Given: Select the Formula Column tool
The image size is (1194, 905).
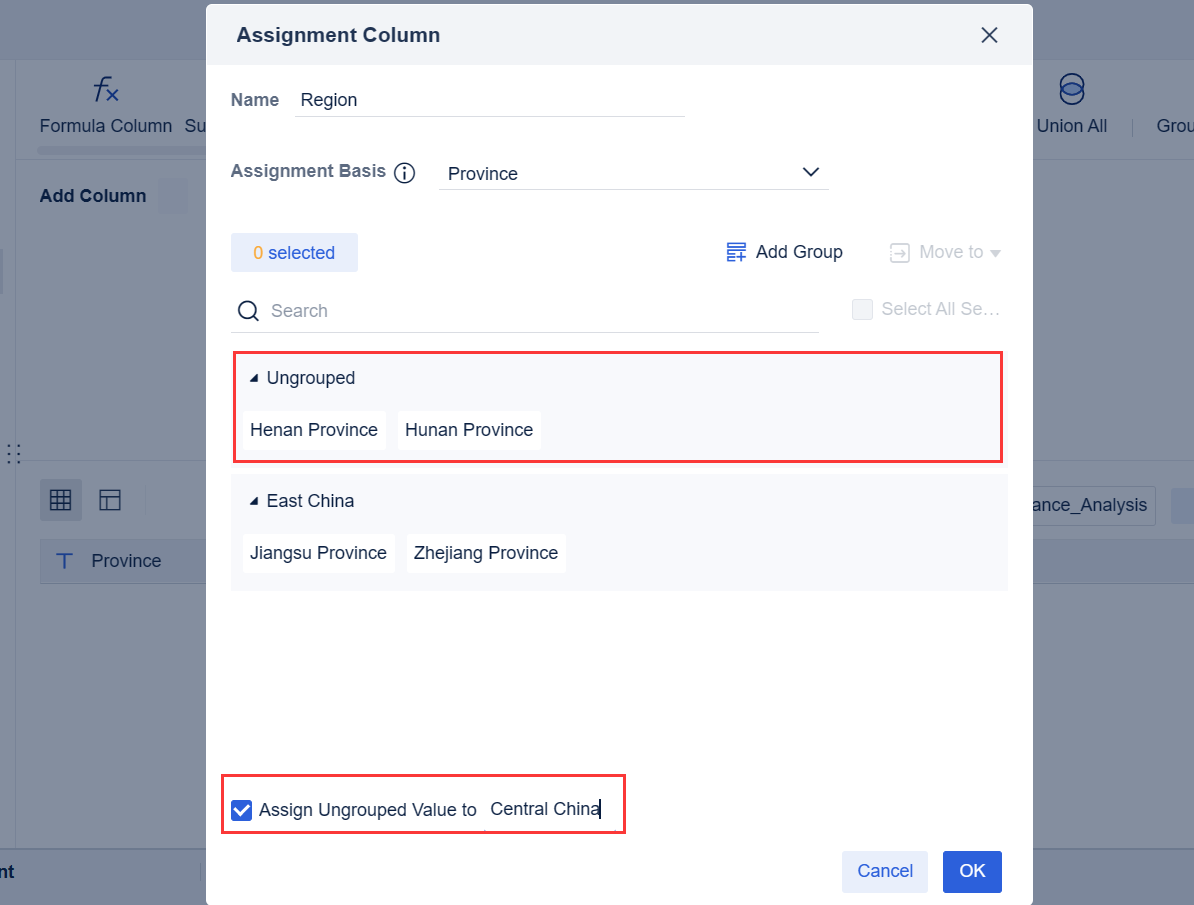Looking at the screenshot, I should click(105, 107).
